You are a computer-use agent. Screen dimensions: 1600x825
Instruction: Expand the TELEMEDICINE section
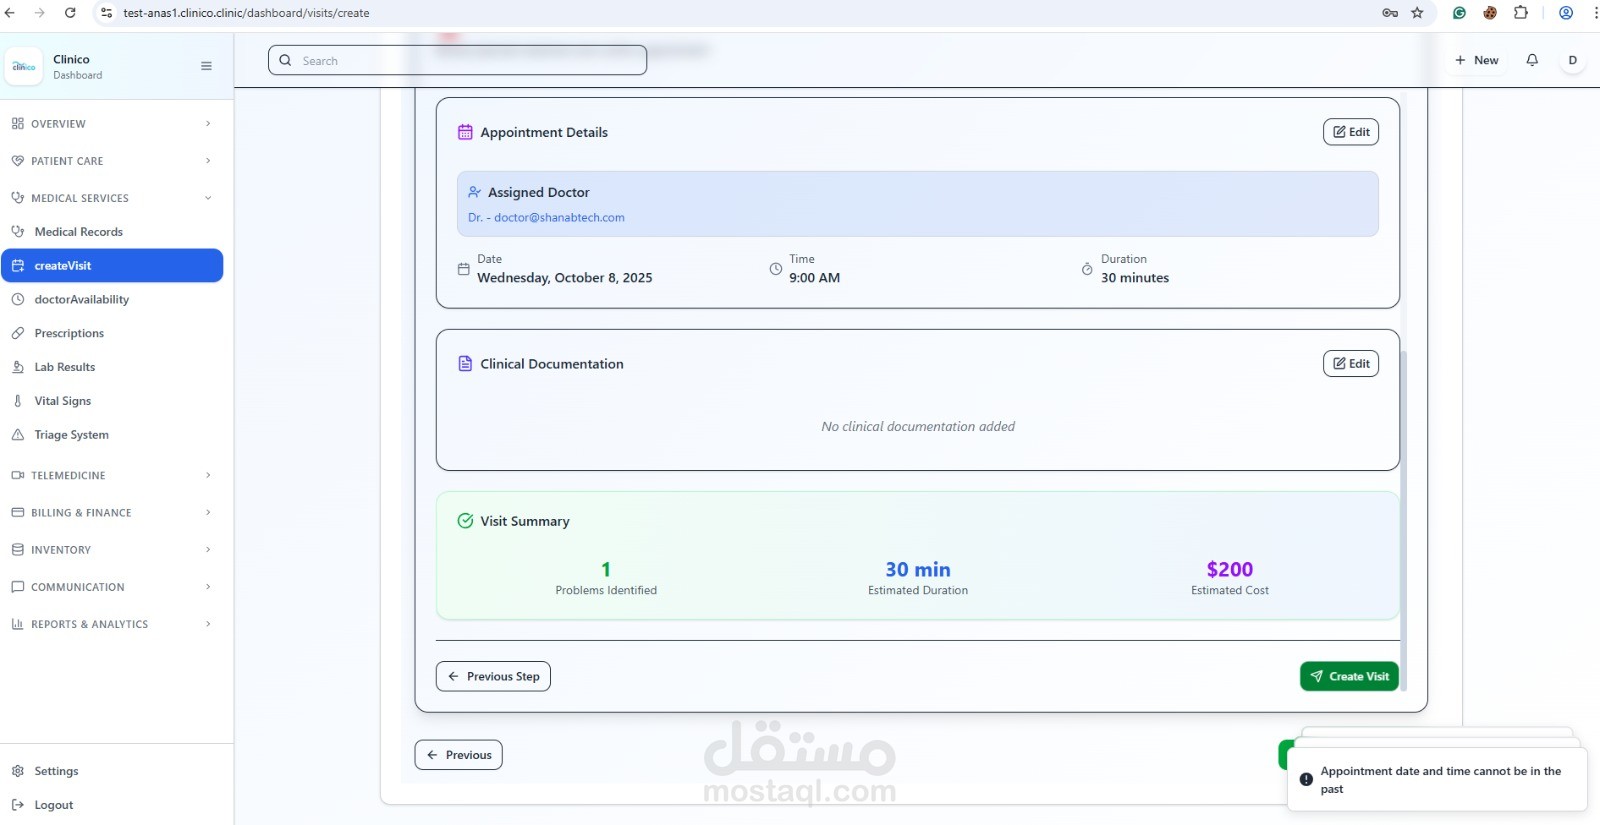tap(112, 475)
